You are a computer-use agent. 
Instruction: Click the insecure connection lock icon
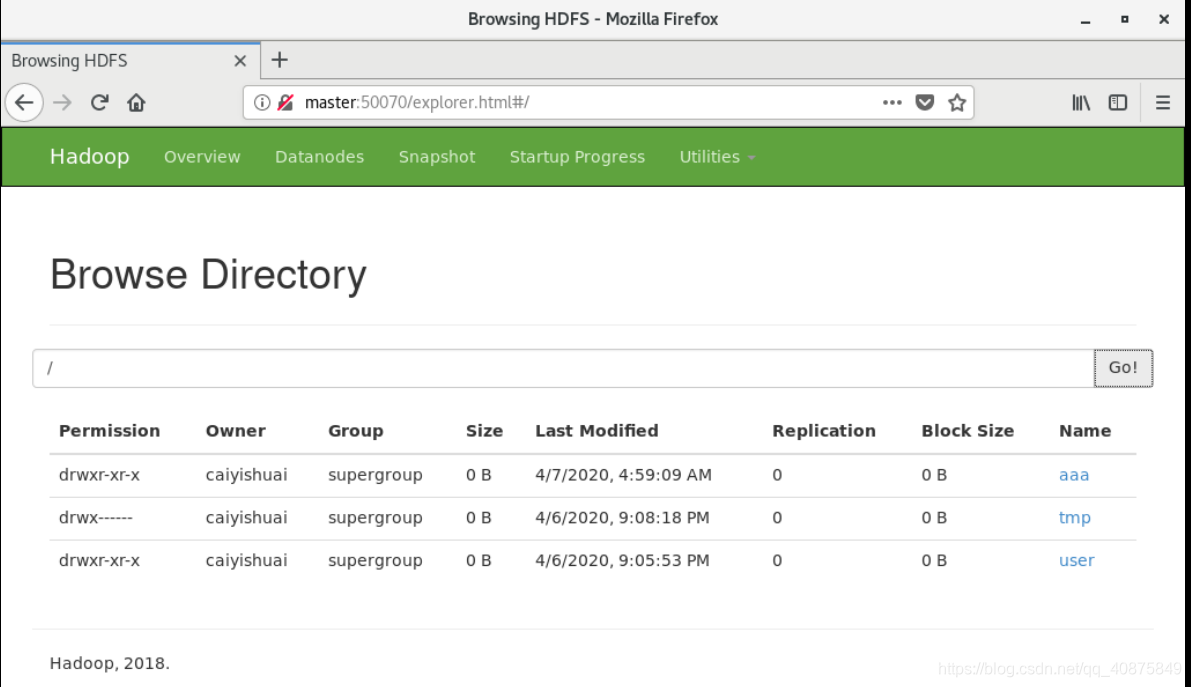point(286,103)
